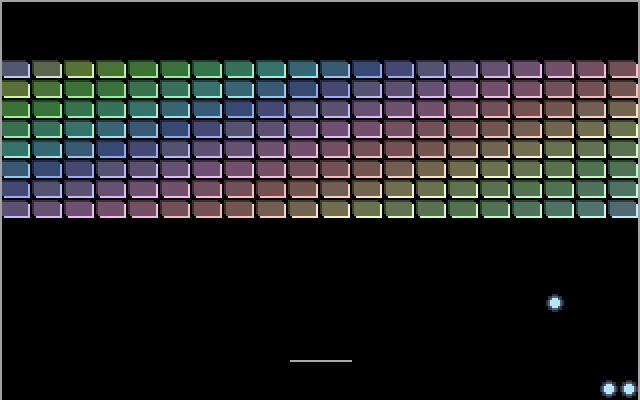Select the last brick in the third row
This screenshot has width=640, height=400.
click(x=623, y=109)
